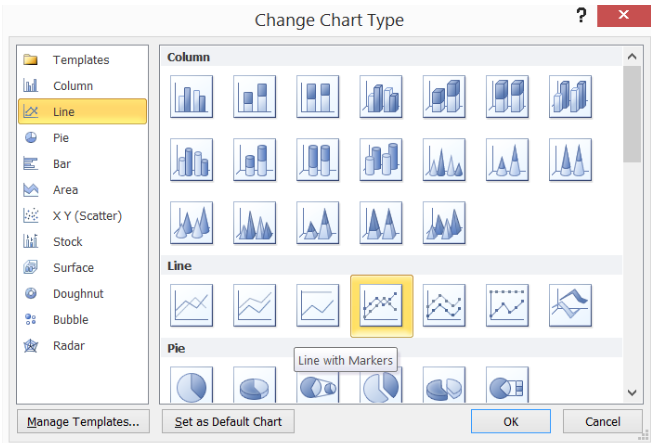This screenshot has height=443, width=651.
Task: Confirm with the OK button
Action: coord(511,421)
